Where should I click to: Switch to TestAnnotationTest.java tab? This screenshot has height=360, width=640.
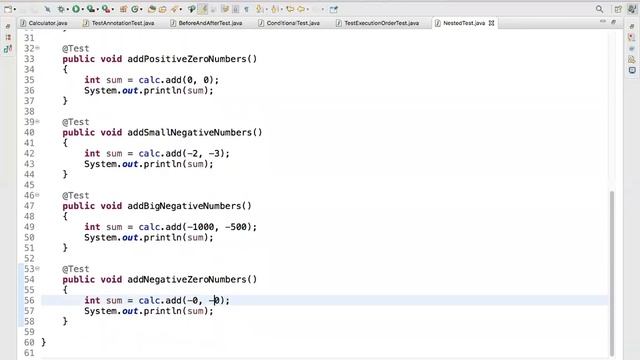coord(119,23)
